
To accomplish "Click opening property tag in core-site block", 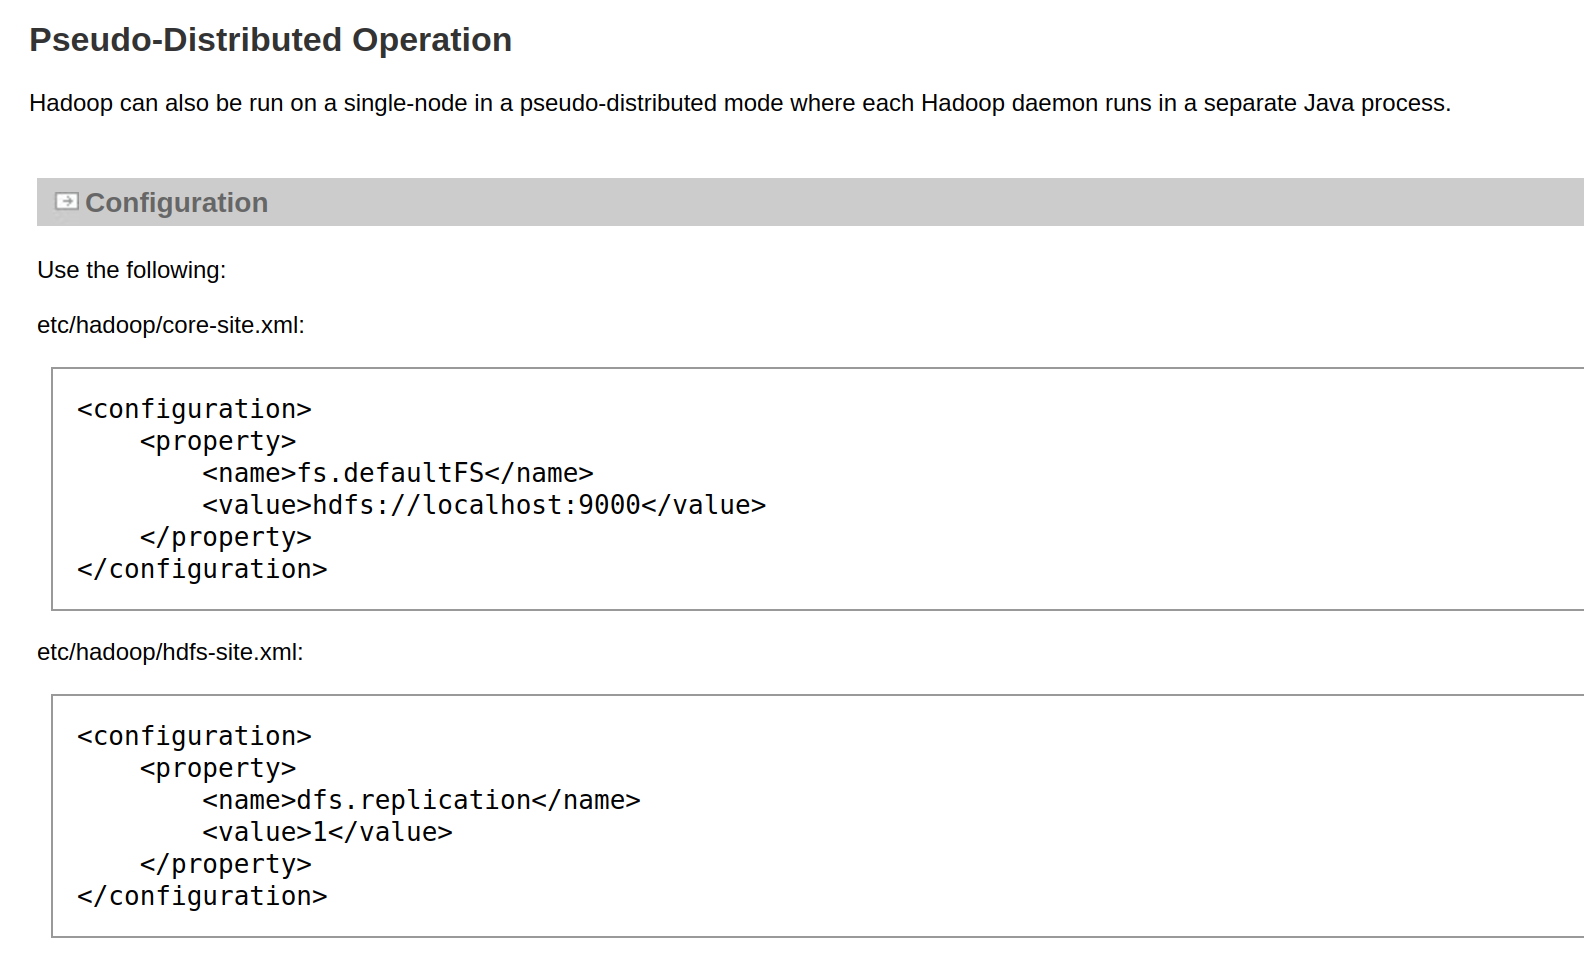I will point(218,441).
